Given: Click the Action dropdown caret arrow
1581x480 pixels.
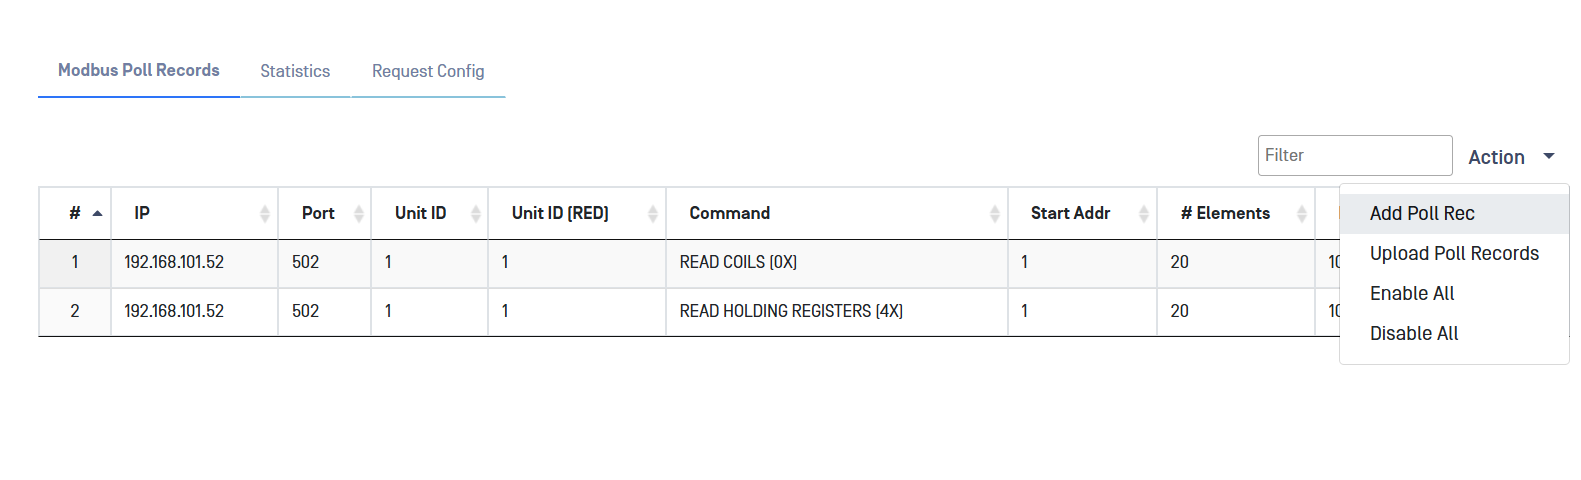Looking at the screenshot, I should tap(1549, 156).
